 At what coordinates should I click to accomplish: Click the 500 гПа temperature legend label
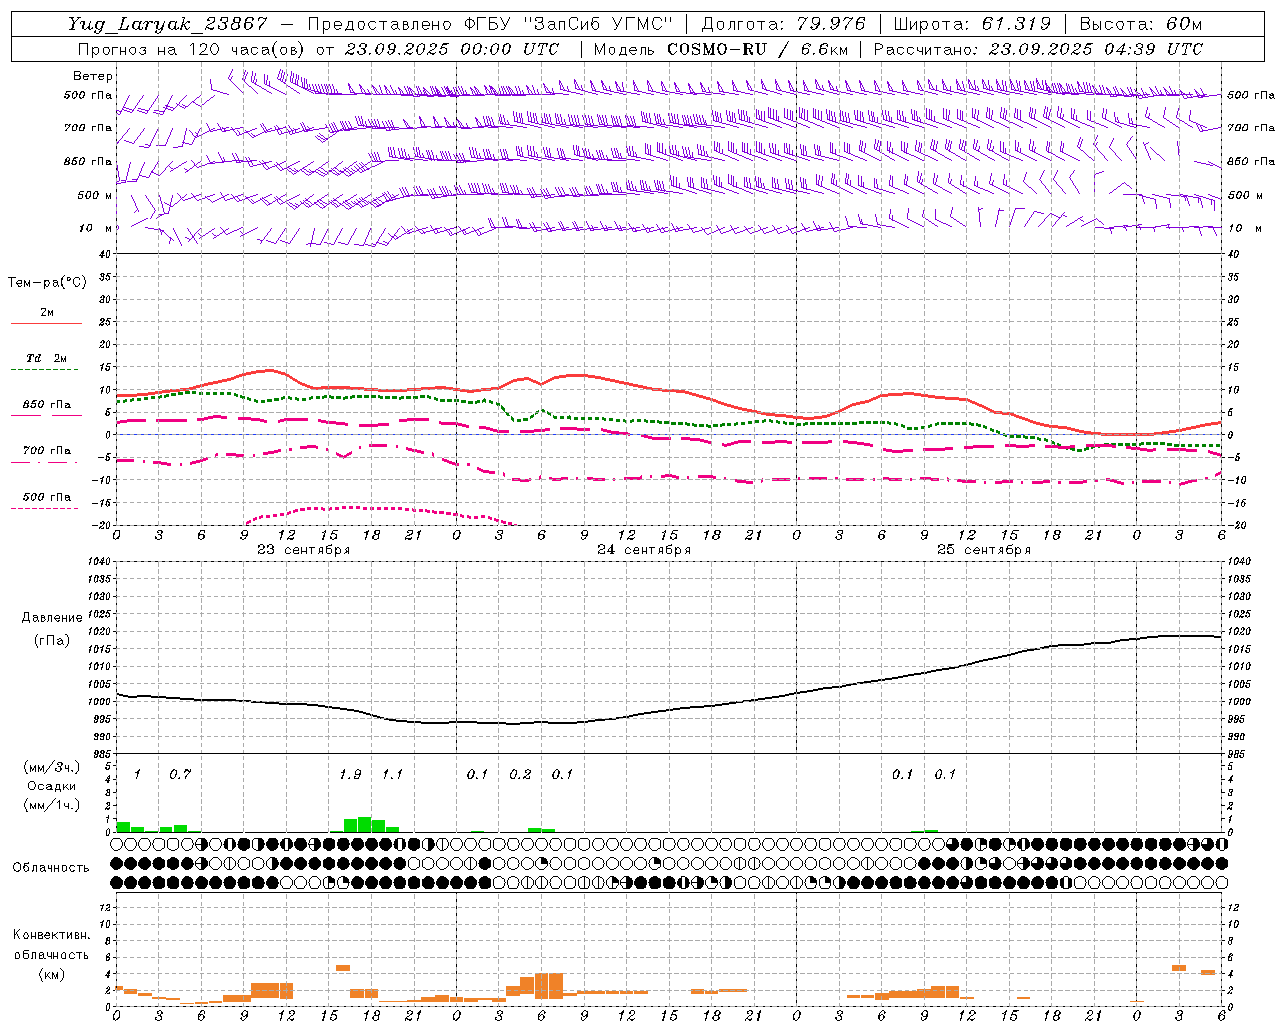click(47, 496)
